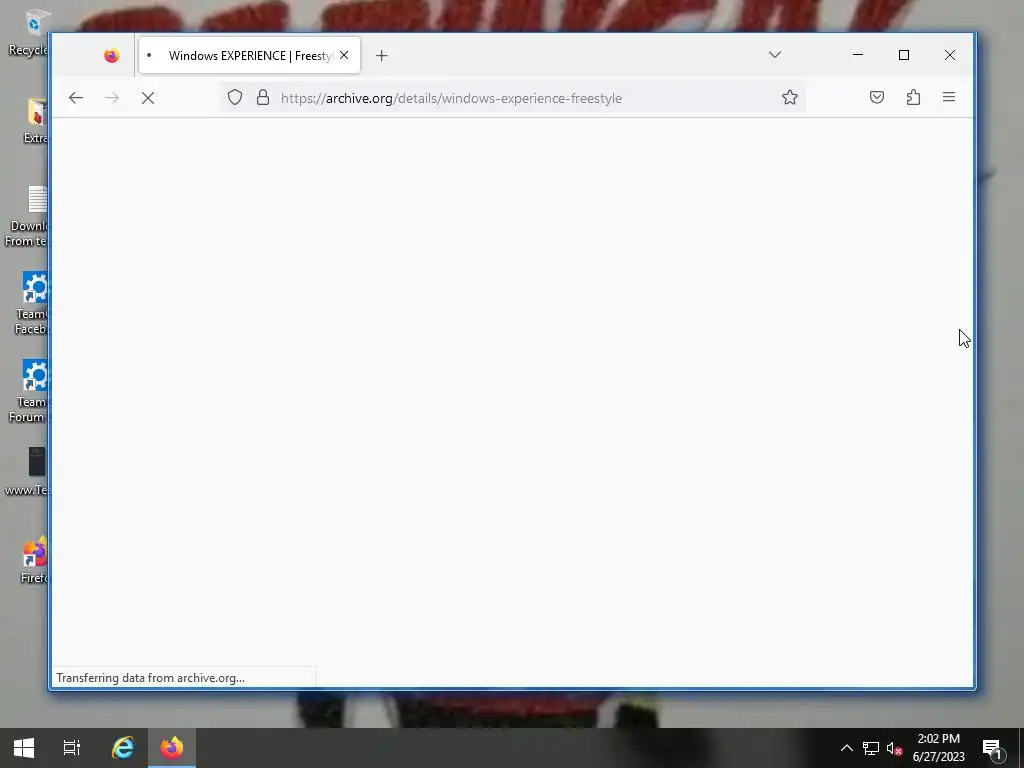Screen dimensions: 1024x768
Task: Stop loading the page
Action: click(x=148, y=98)
